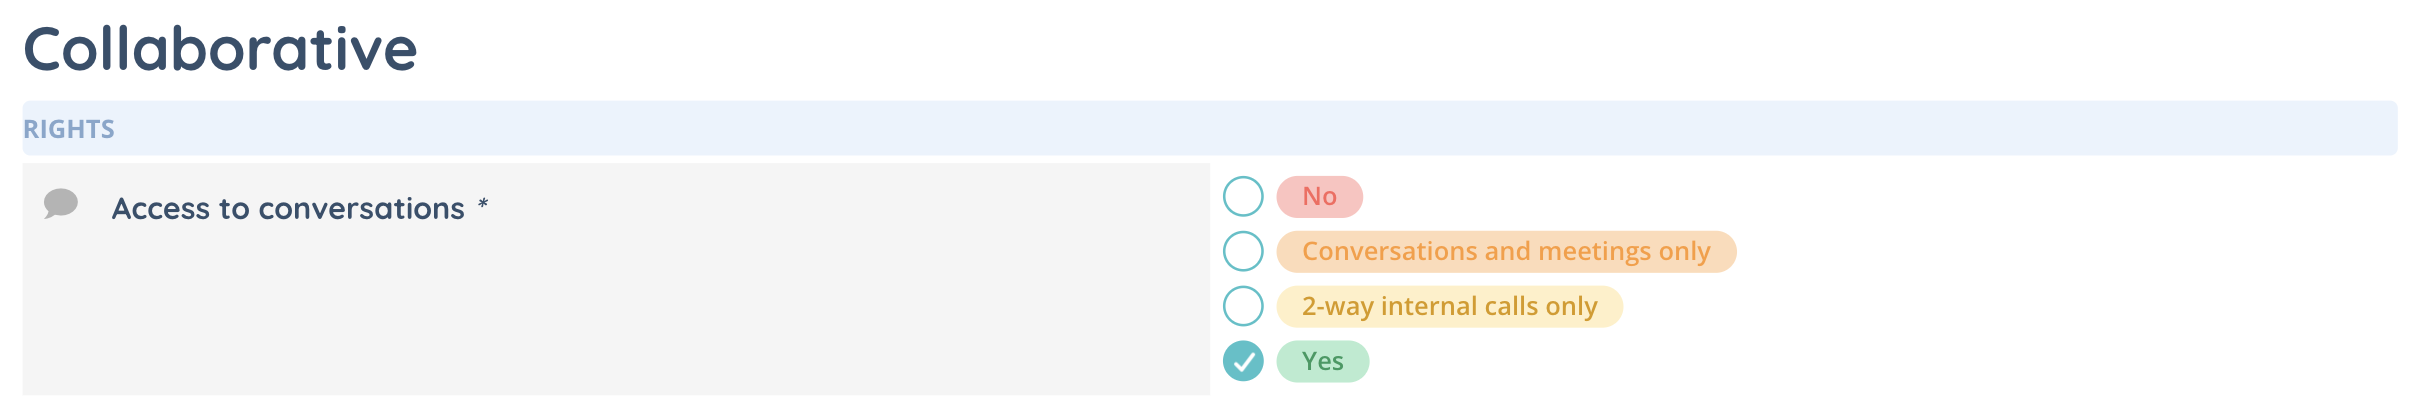Click the asterisk after Access to conversations
The image size is (2424, 418).
click(x=483, y=205)
